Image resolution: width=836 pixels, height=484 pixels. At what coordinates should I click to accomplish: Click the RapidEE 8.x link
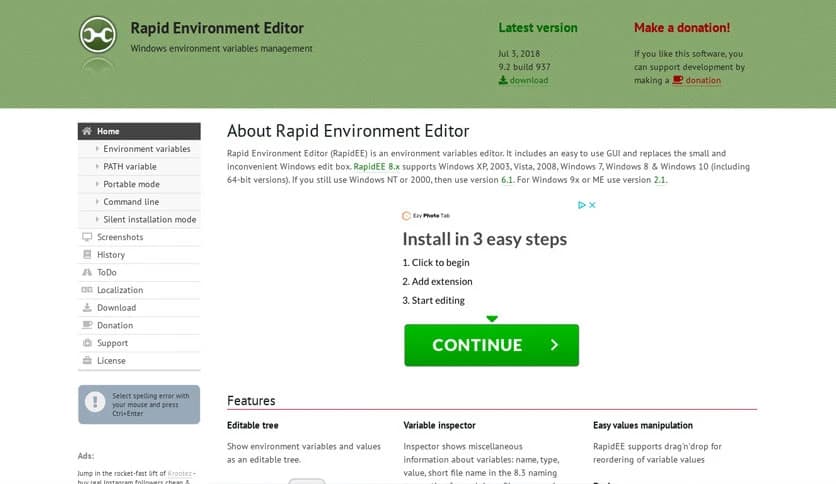pyautogui.click(x=376, y=166)
